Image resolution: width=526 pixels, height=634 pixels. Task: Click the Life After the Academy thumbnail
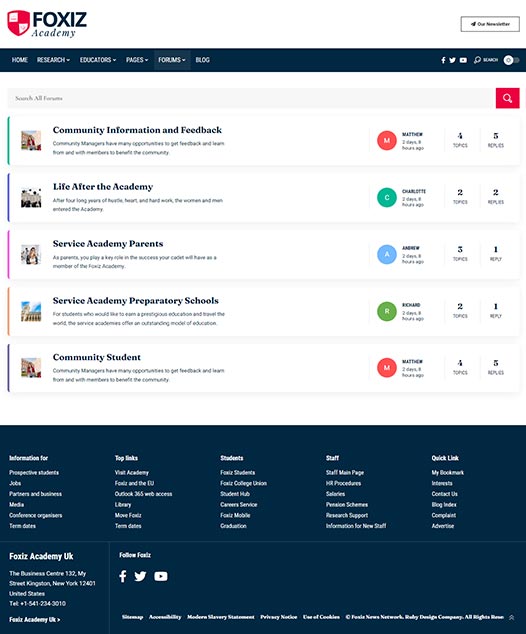pyautogui.click(x=31, y=197)
